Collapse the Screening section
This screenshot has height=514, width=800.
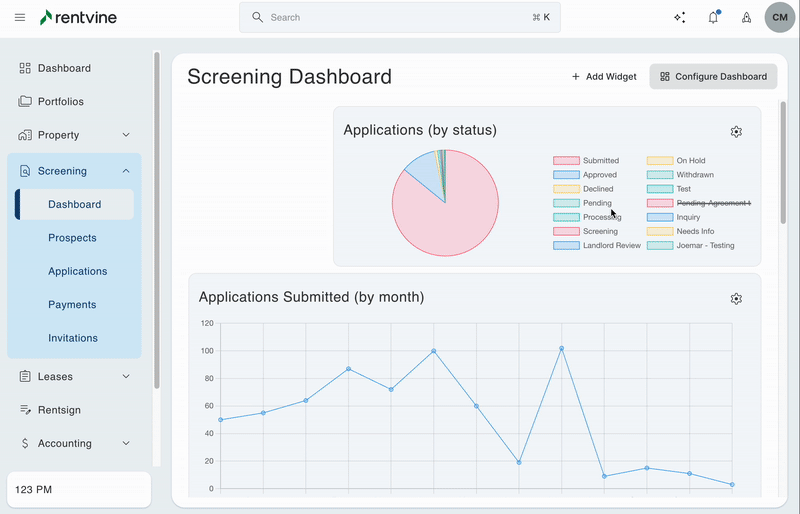tap(126, 171)
